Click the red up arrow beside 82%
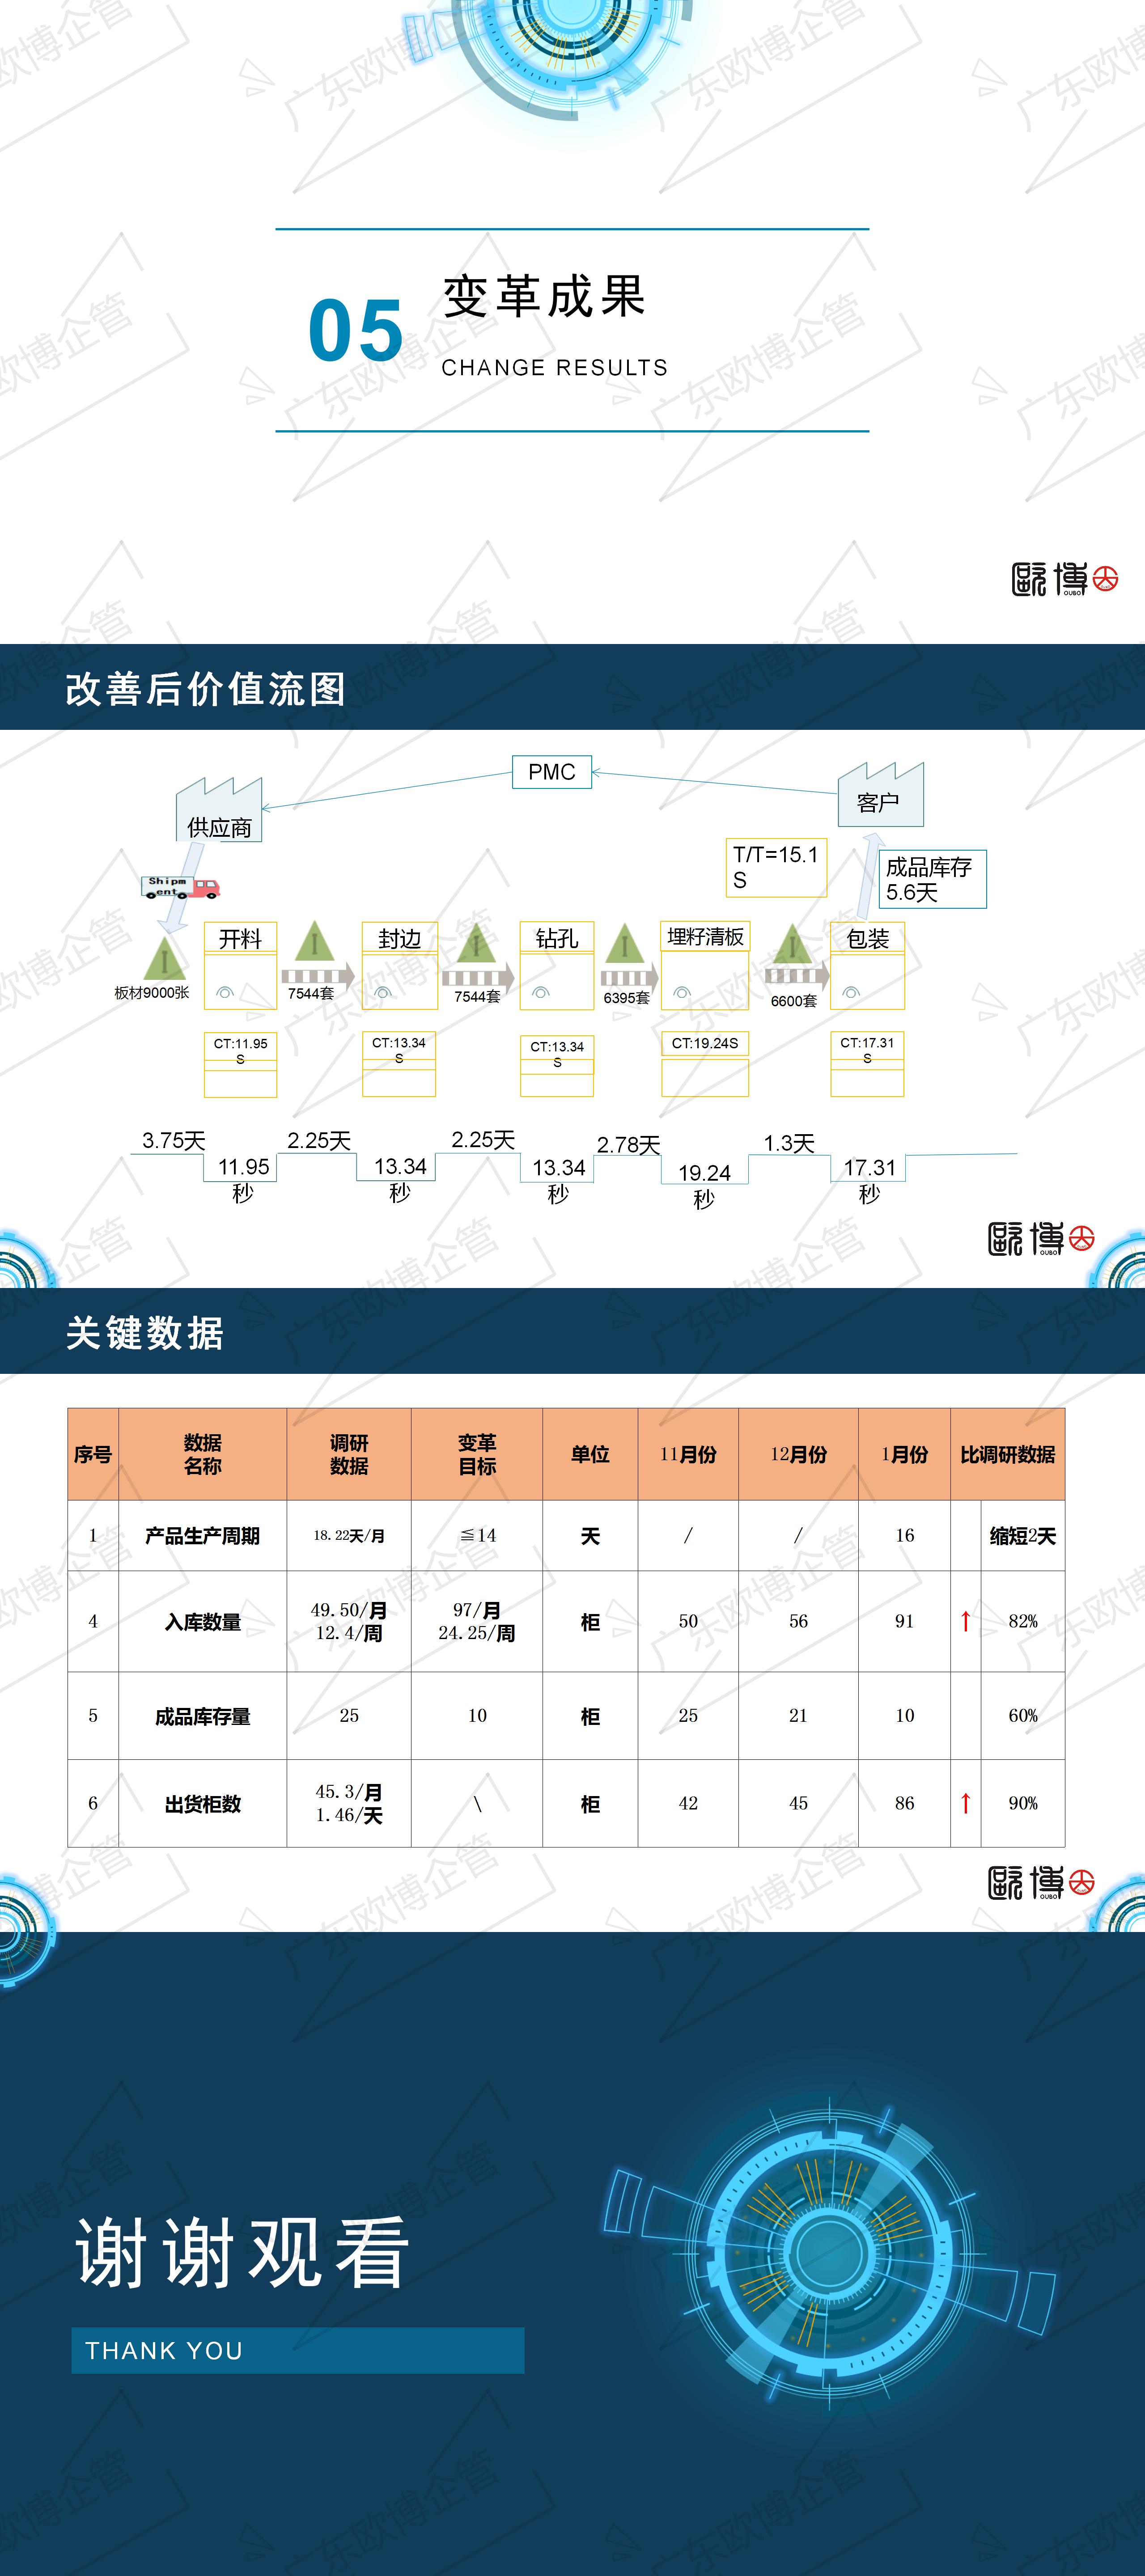 click(x=965, y=1621)
